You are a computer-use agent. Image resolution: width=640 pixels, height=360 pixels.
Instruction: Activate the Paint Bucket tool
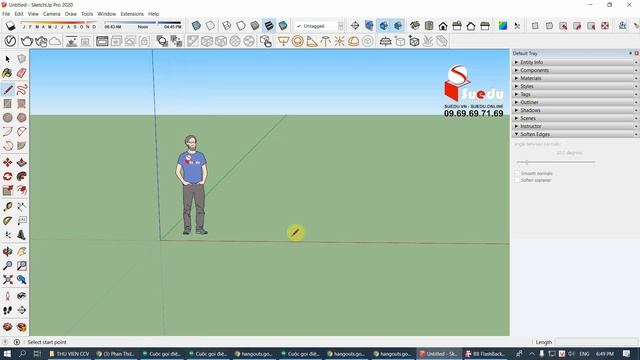pyautogui.click(x=7, y=73)
